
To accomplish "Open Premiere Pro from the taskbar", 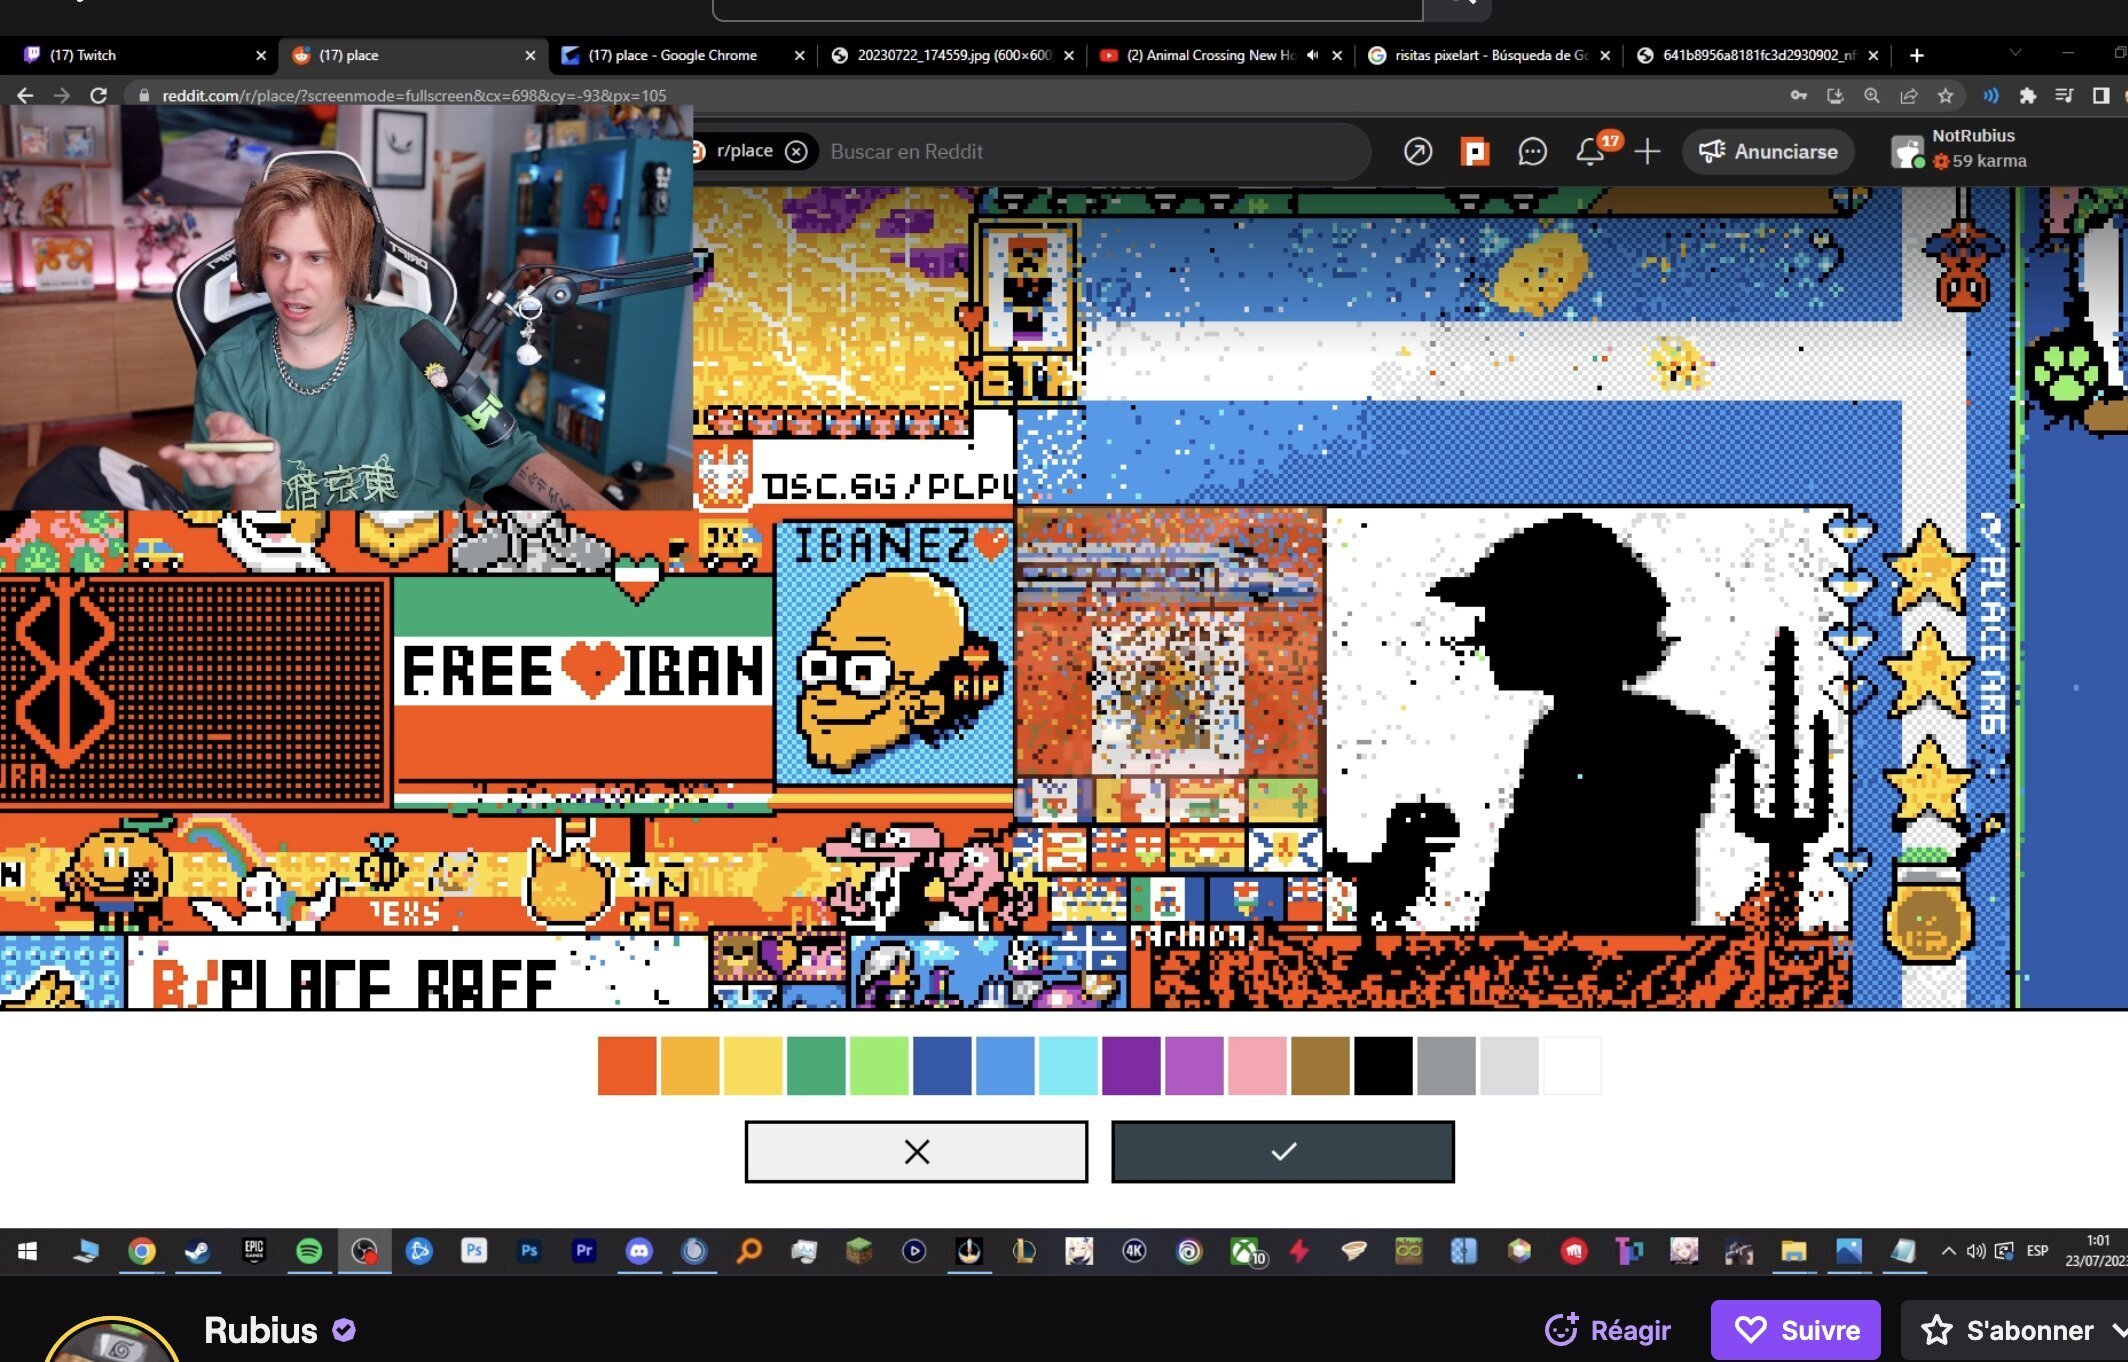I will coord(584,1251).
